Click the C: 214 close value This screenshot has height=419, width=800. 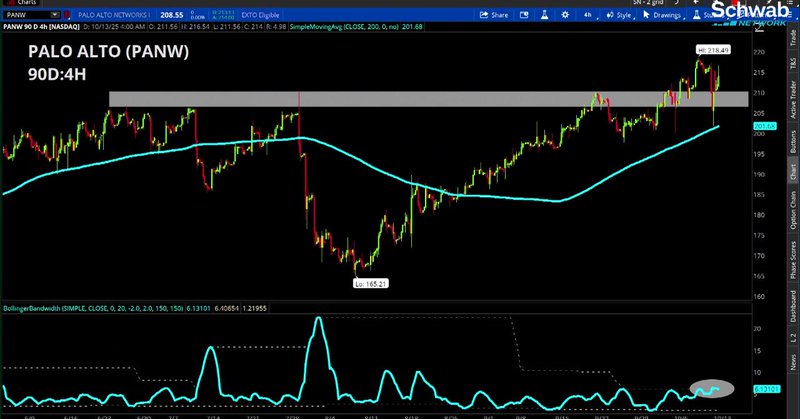253,27
